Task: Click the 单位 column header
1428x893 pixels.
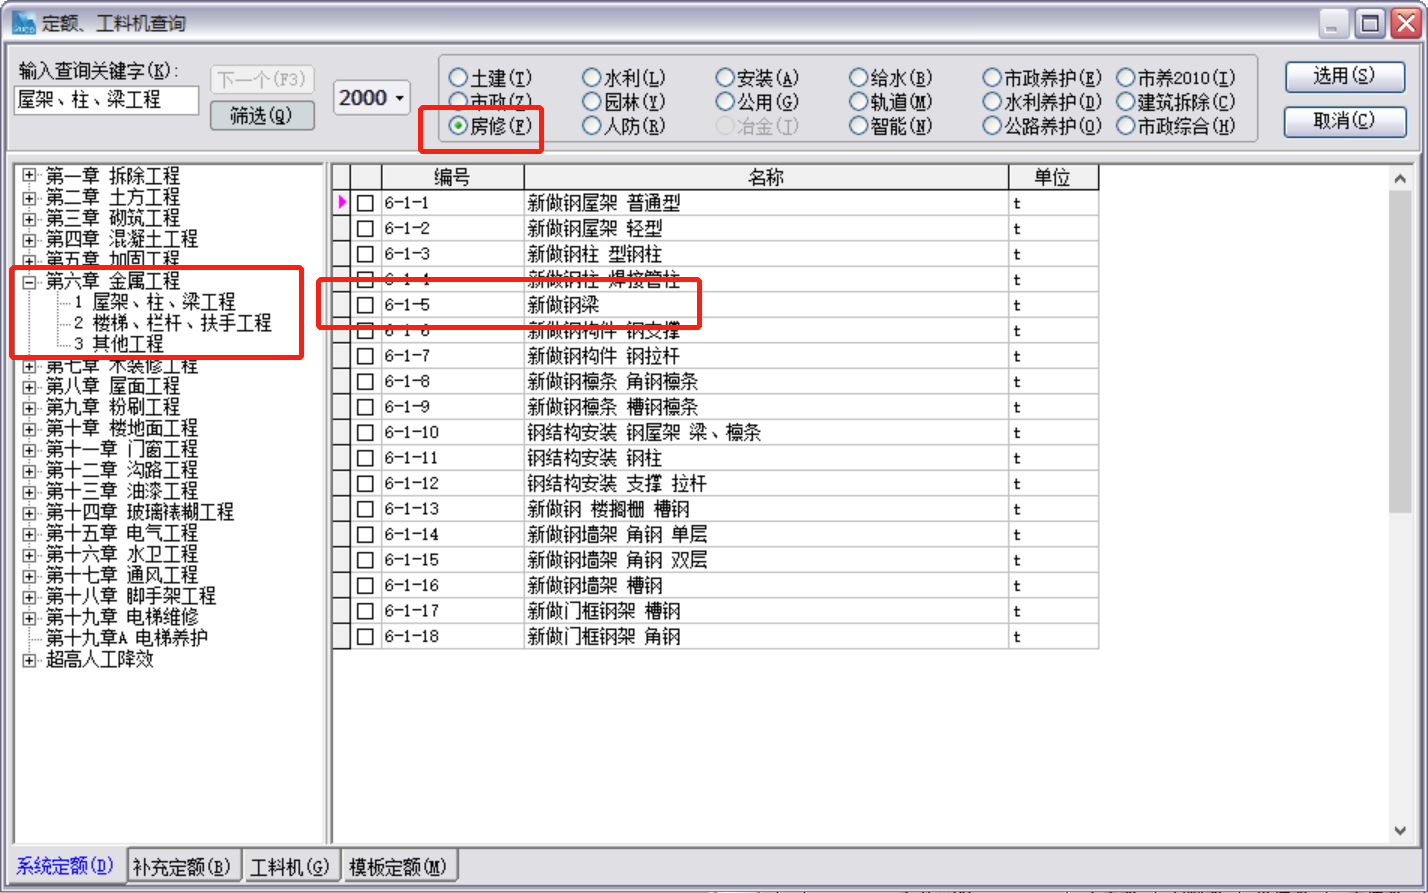Action: pos(1053,178)
